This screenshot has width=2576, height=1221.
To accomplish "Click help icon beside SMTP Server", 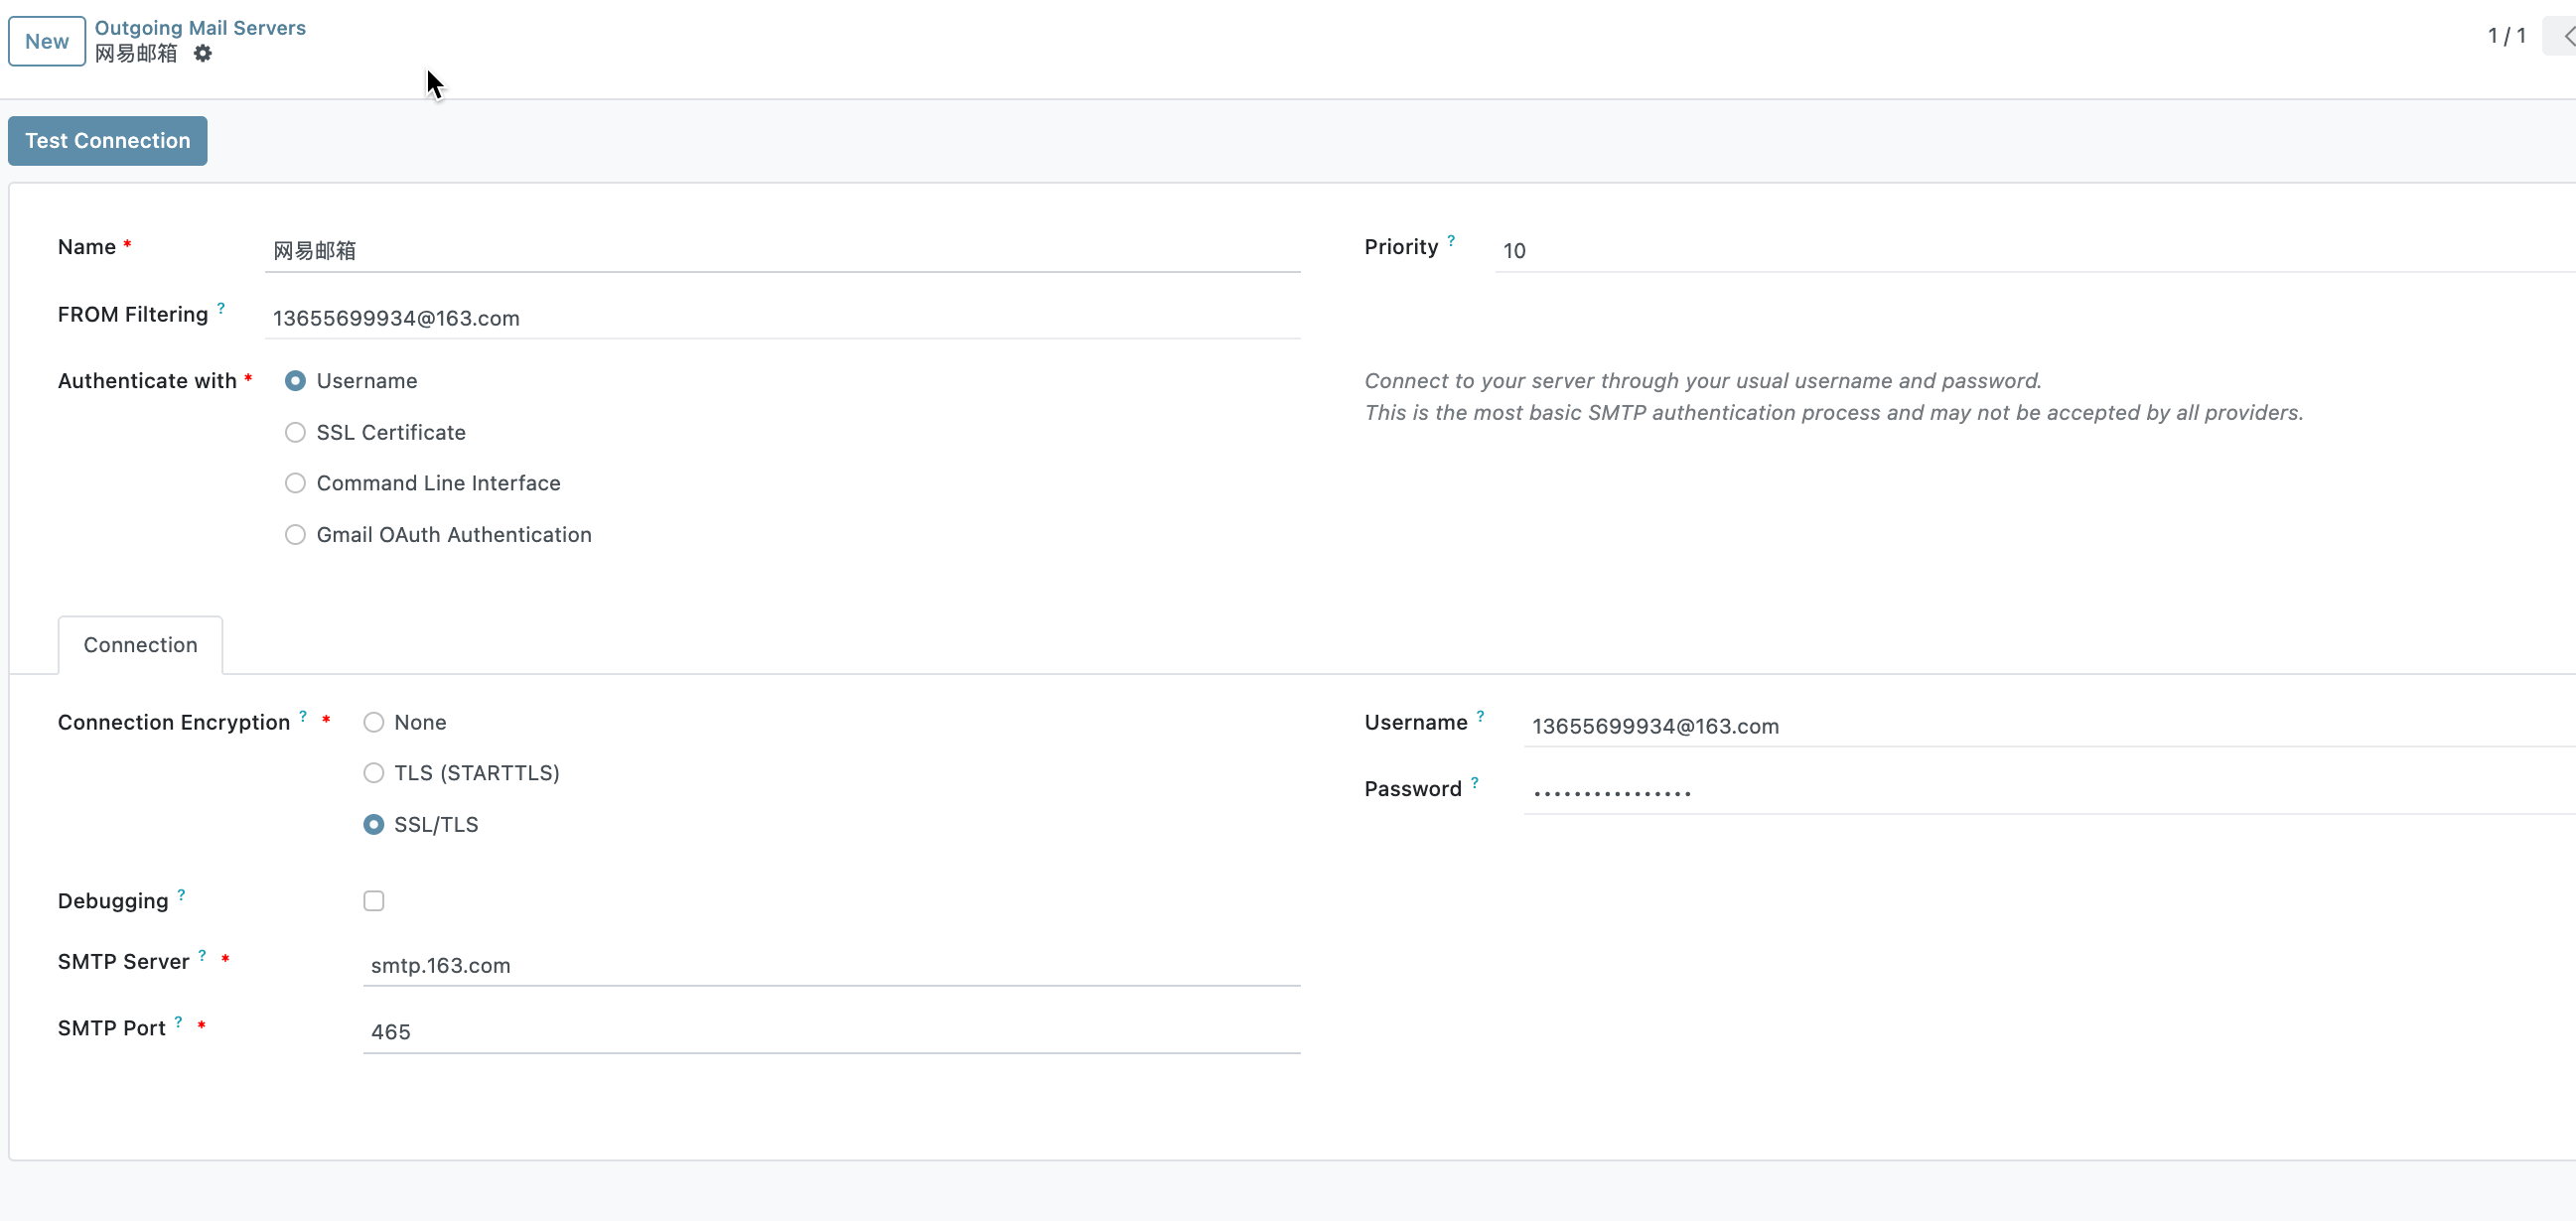I will (202, 955).
